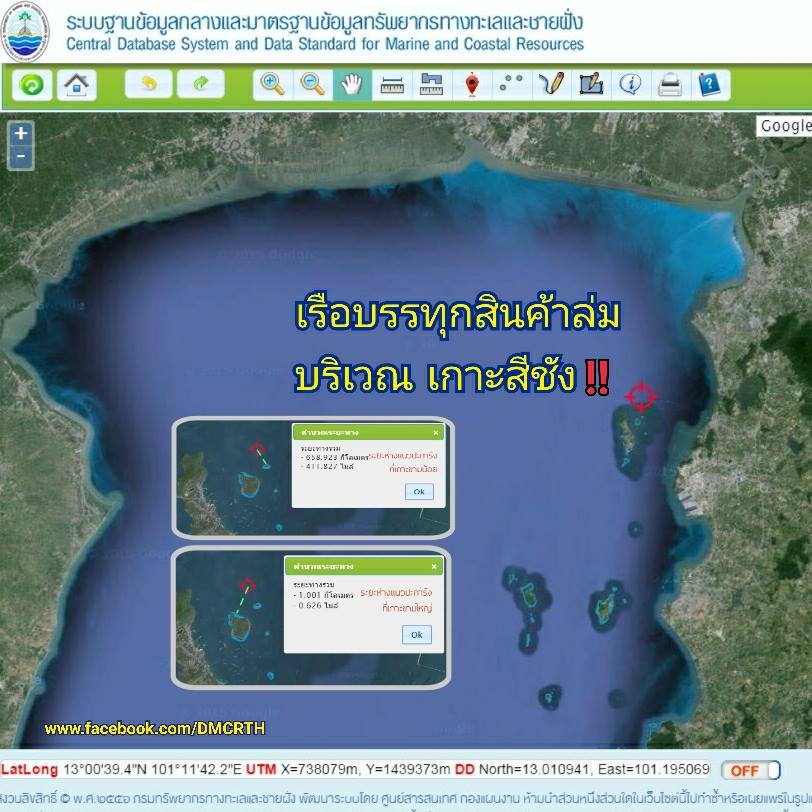Click Ok in the 1.001 distance dialog
This screenshot has height=812, width=812.
pos(417,634)
